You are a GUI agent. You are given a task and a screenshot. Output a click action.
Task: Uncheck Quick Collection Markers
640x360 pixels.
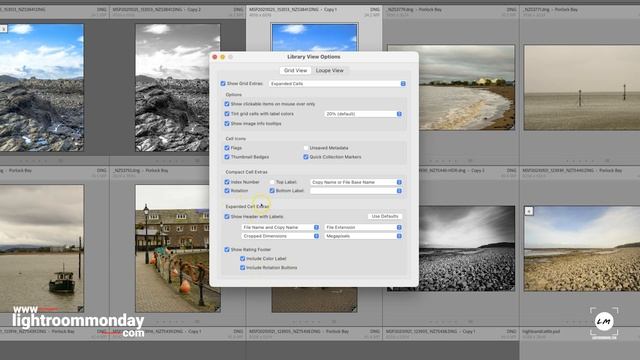[306, 157]
